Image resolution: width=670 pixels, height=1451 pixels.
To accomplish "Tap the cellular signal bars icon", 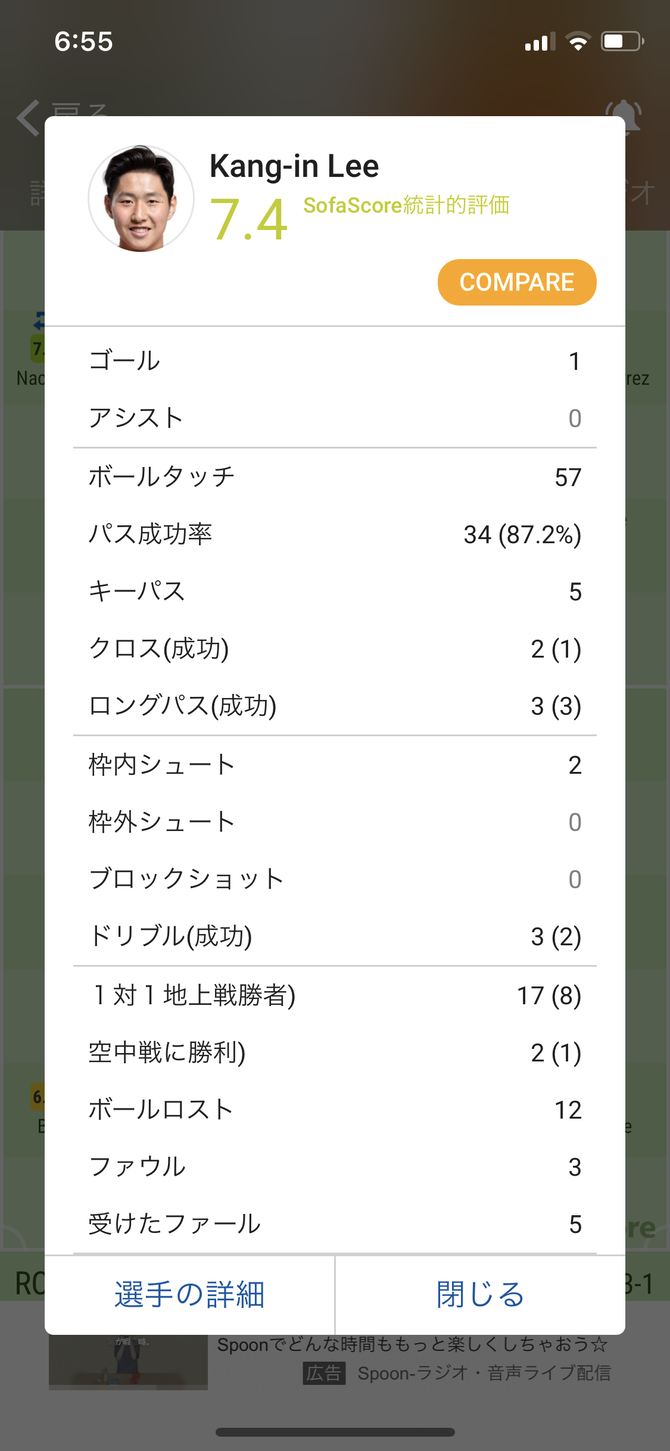I will (x=539, y=42).
